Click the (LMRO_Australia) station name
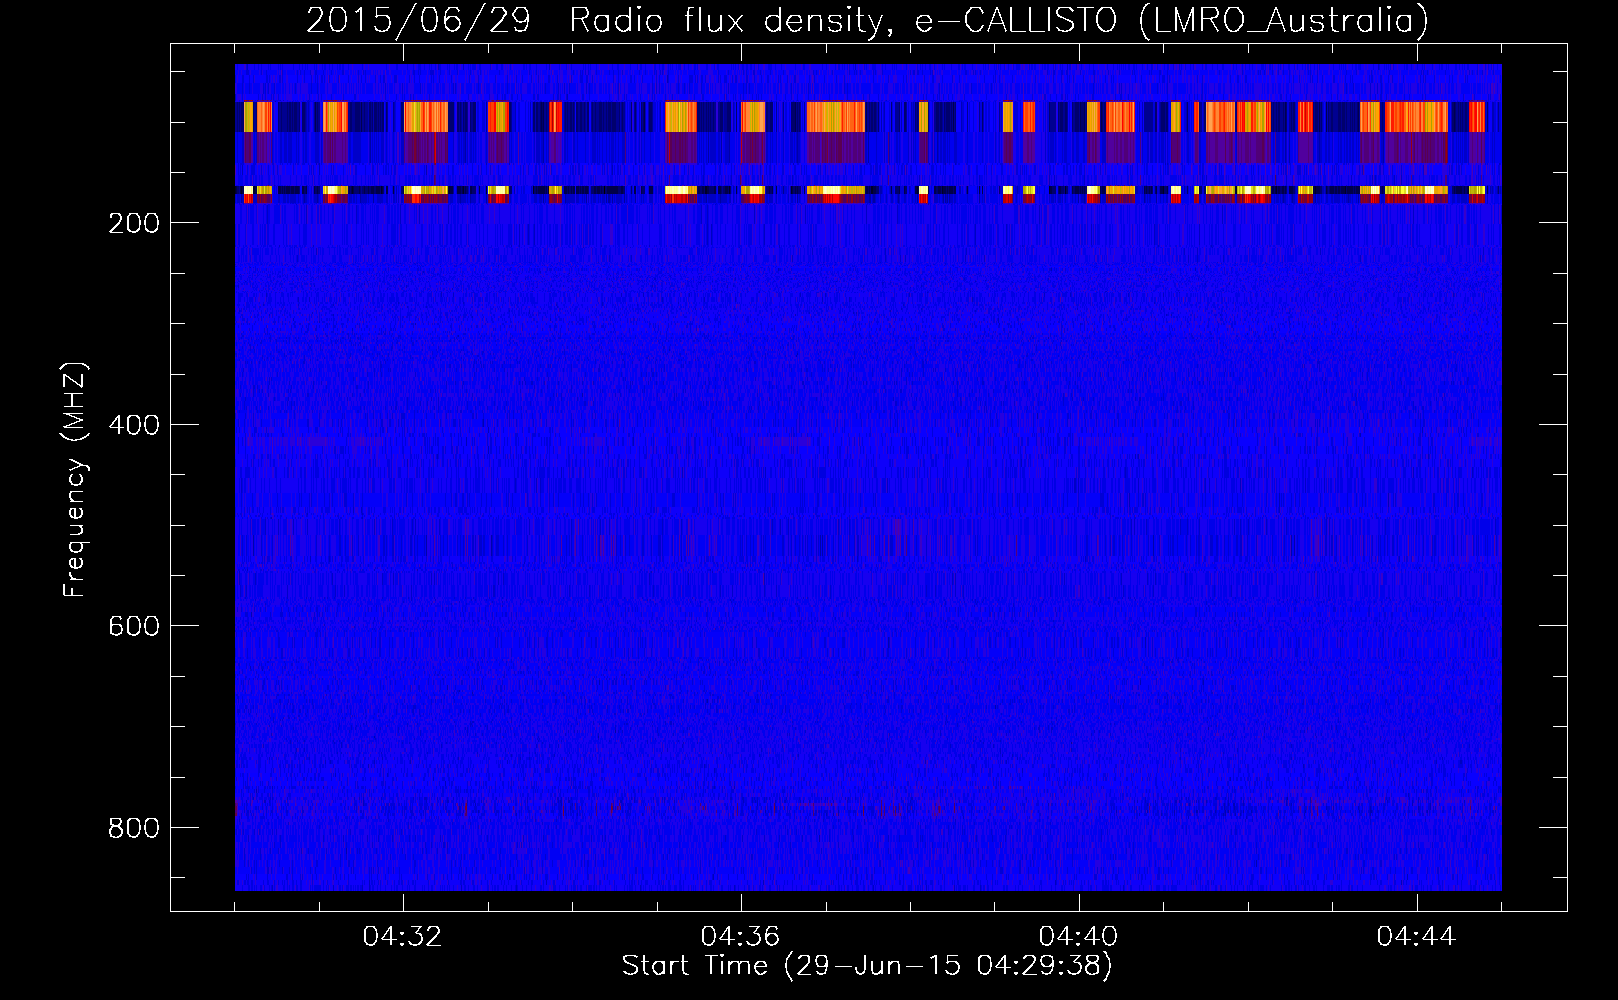 (1283, 21)
